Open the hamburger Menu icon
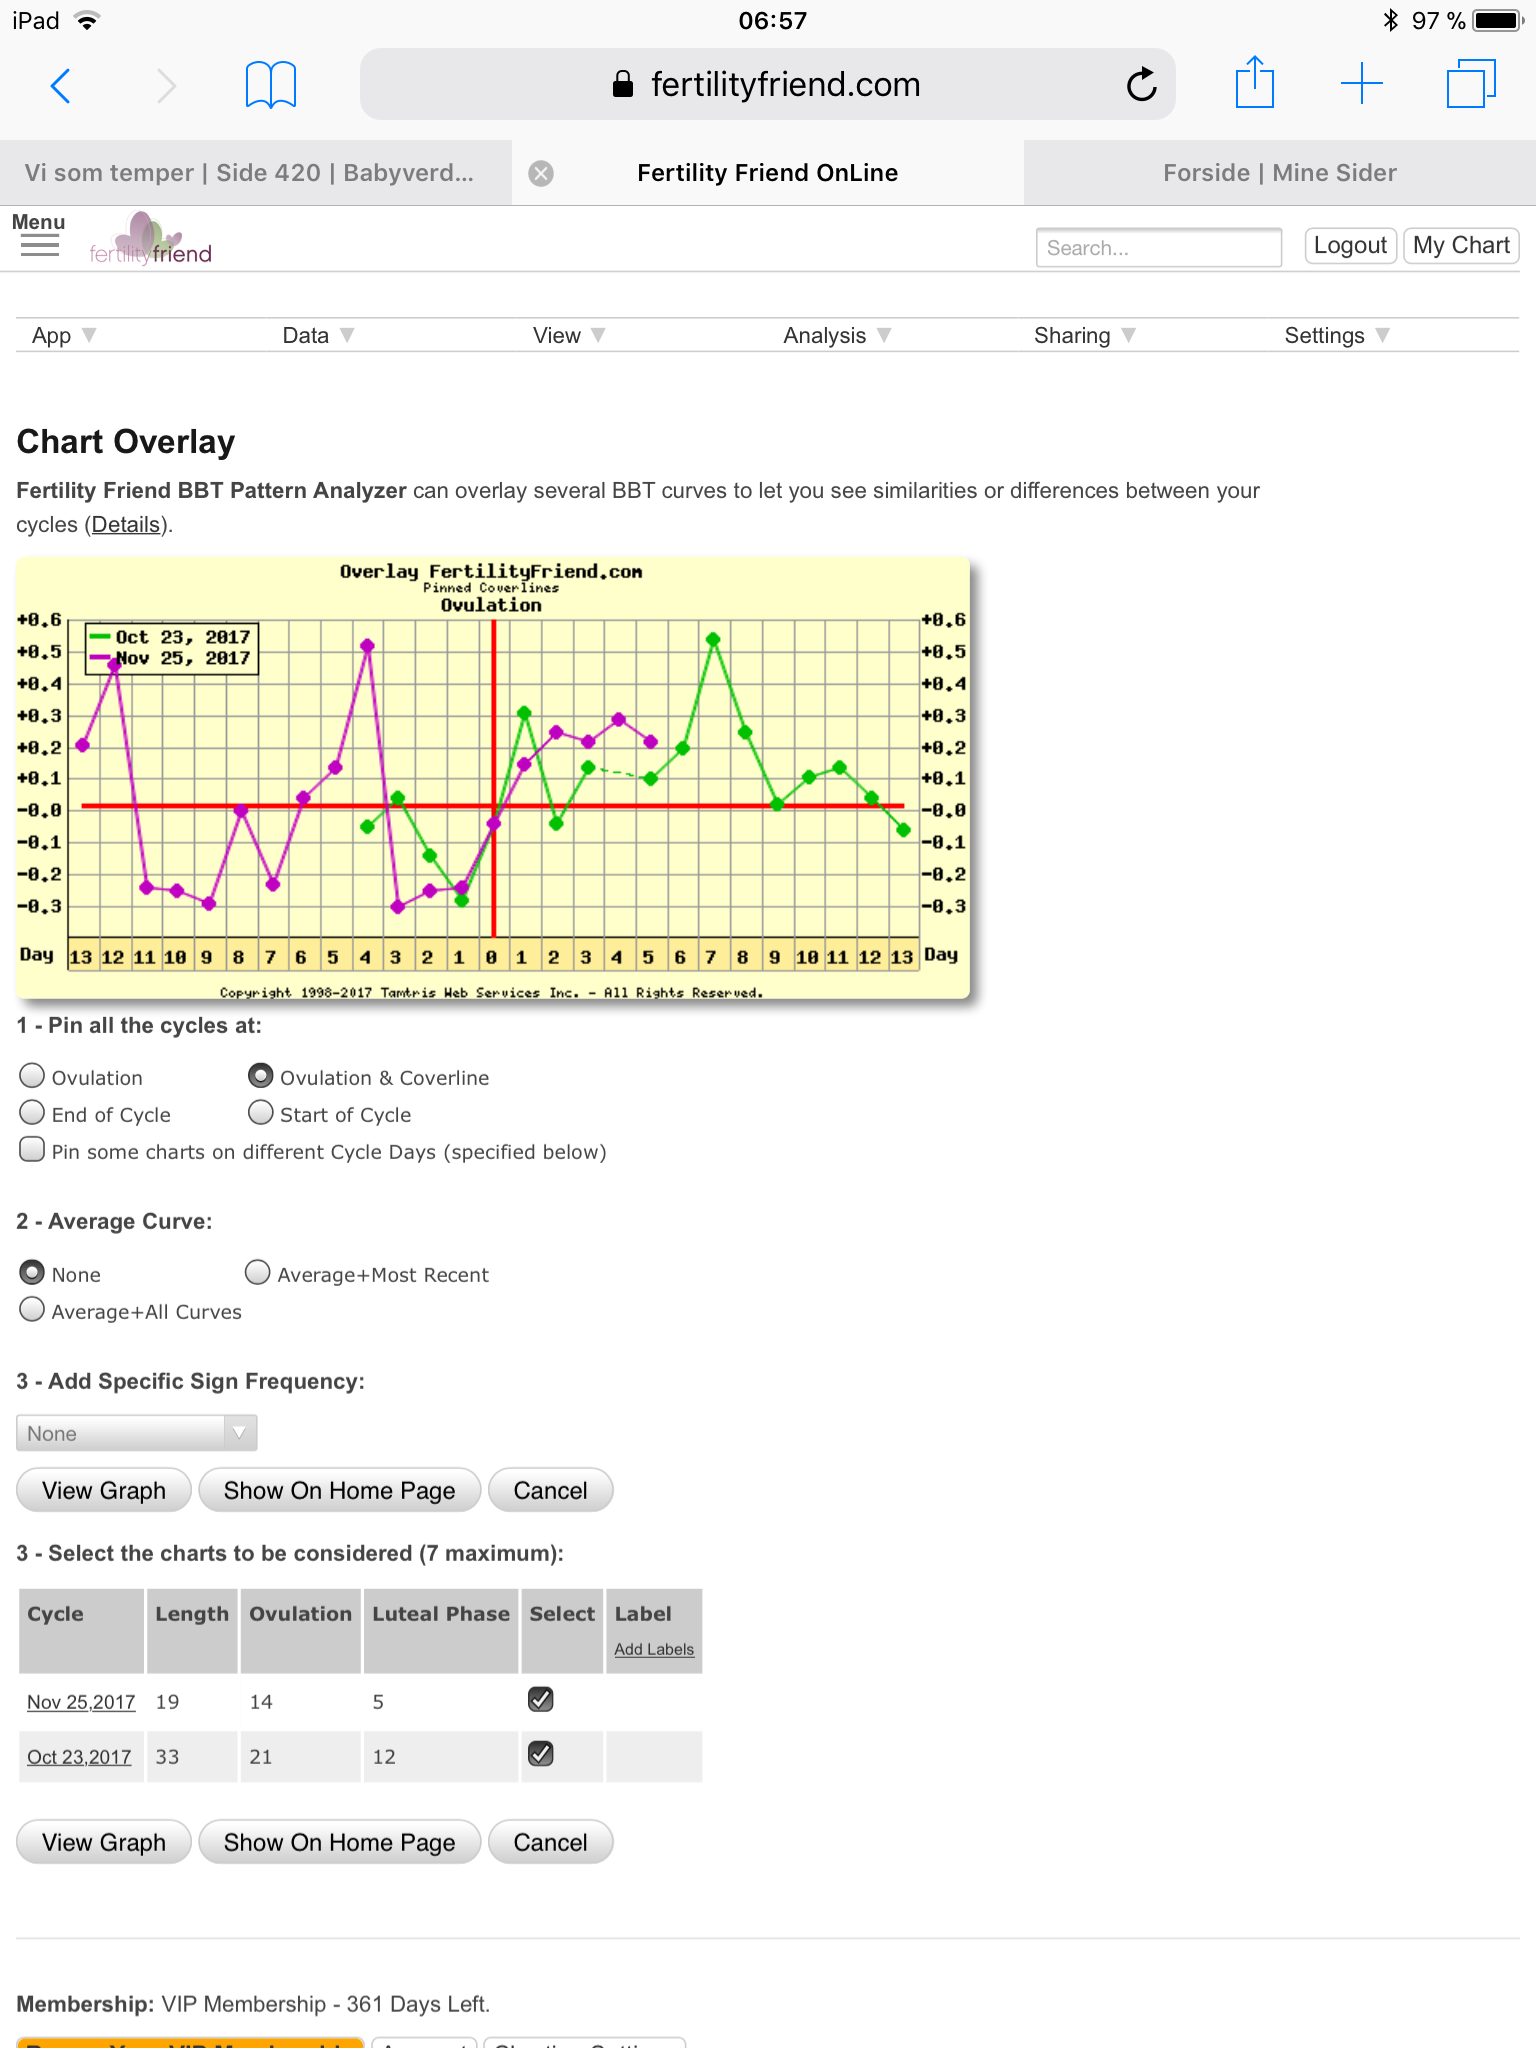The image size is (1536, 2048). (x=39, y=236)
